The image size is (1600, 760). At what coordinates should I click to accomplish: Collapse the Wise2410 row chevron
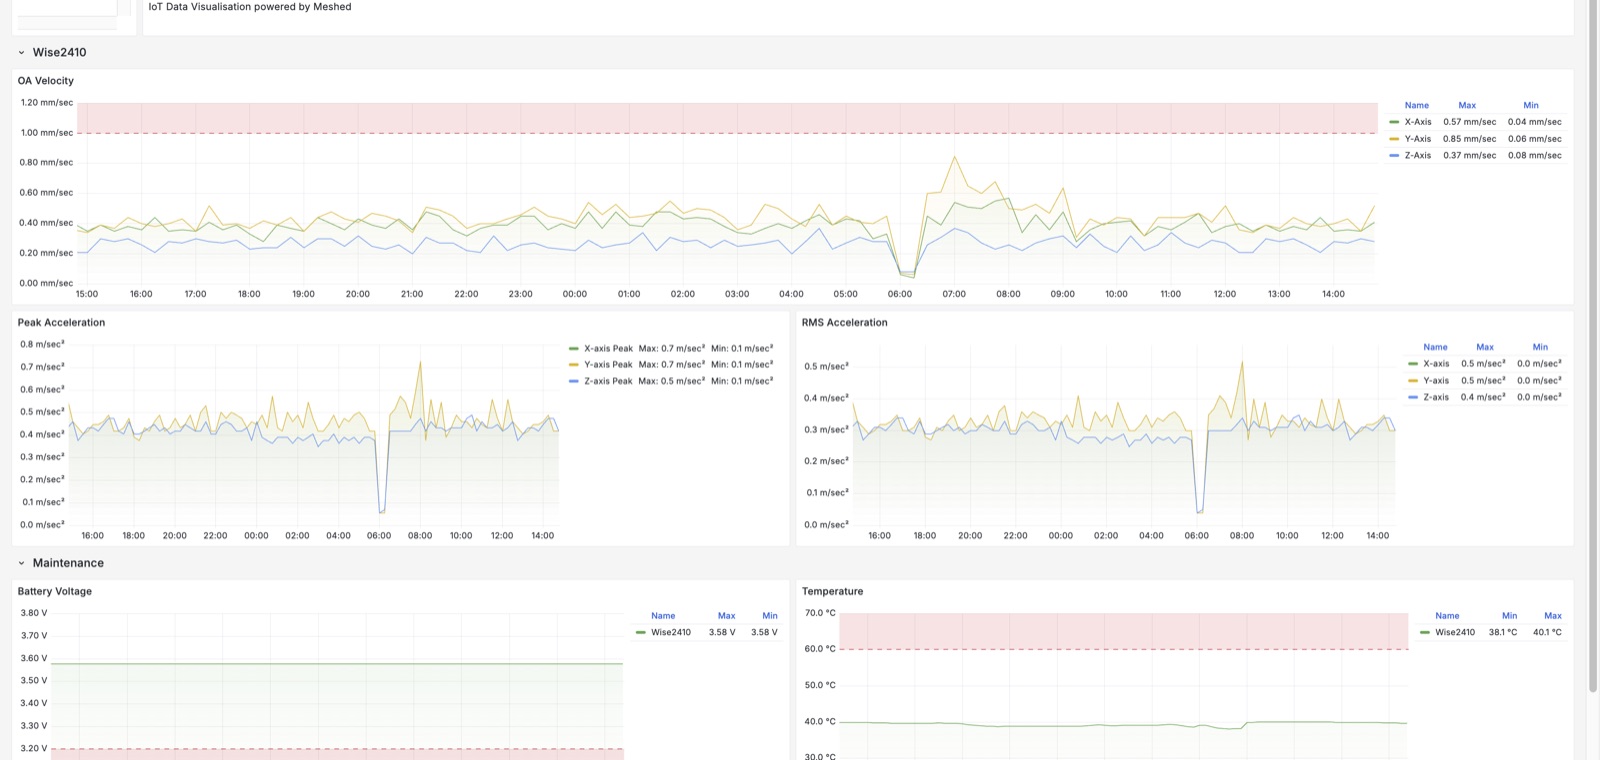pos(21,53)
